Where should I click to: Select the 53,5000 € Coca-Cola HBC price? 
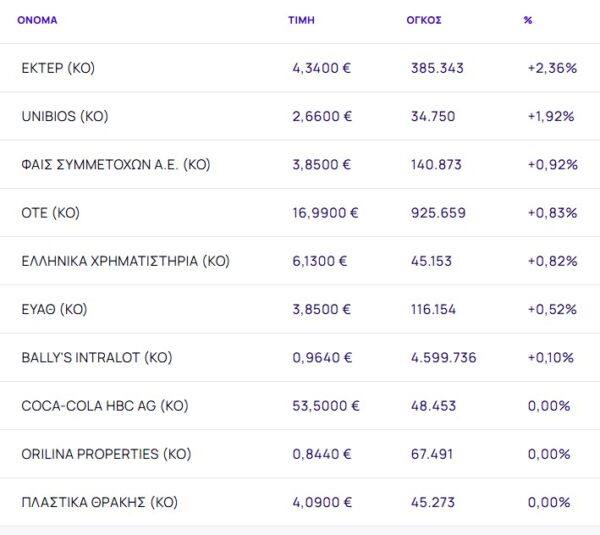click(x=325, y=406)
